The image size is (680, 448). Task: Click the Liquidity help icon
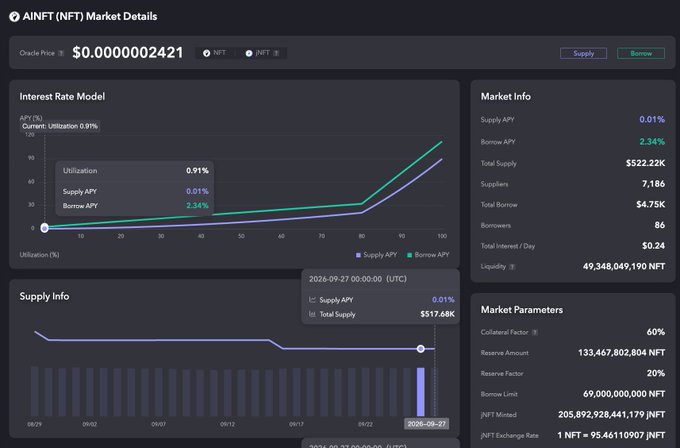coord(512,267)
